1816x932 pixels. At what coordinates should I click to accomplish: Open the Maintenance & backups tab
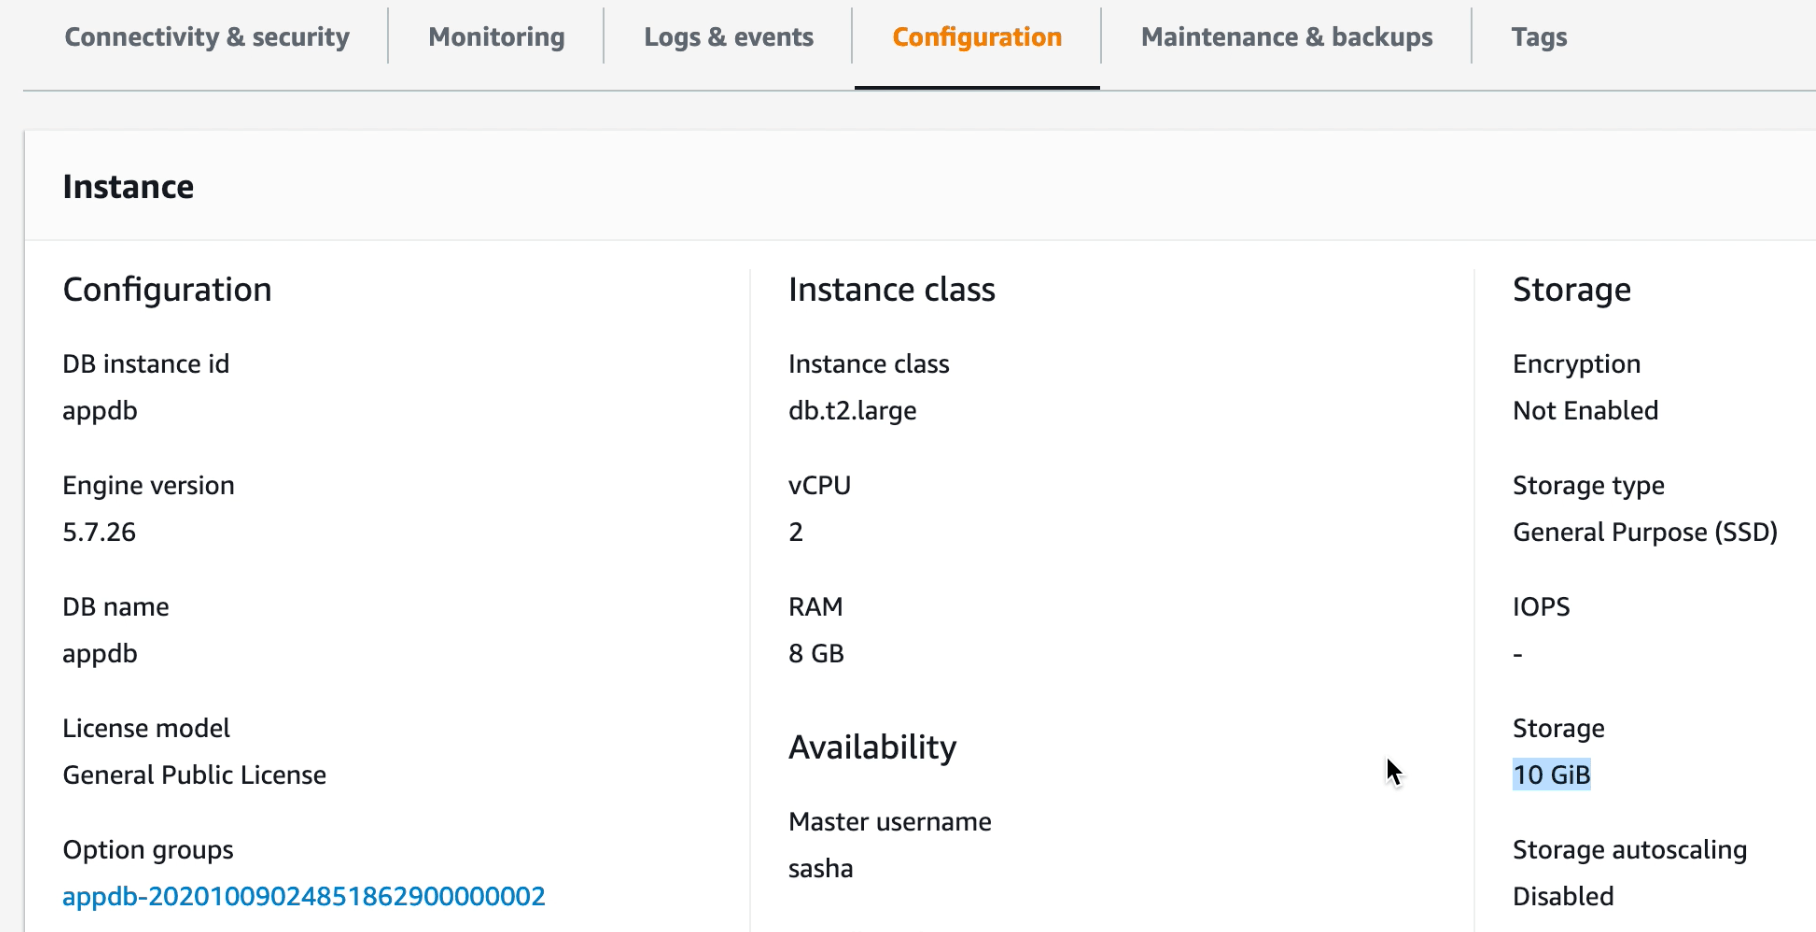[1285, 37]
